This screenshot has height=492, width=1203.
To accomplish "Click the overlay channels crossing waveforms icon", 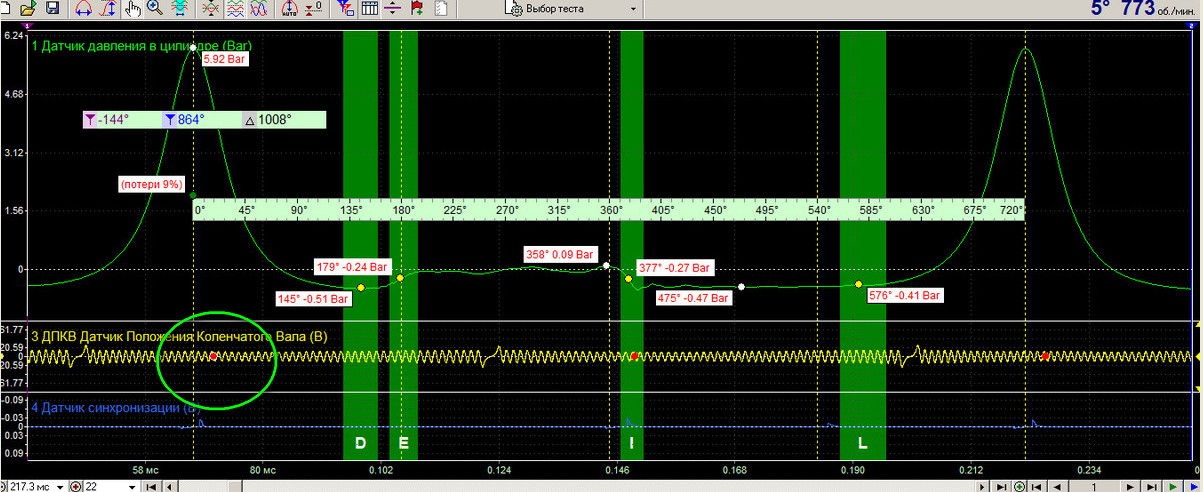I will 210,9.
